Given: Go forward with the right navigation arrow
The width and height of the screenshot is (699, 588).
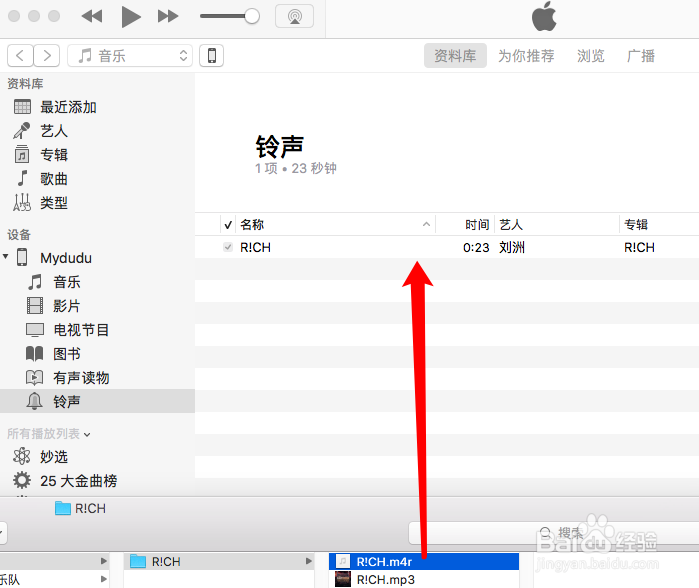Looking at the screenshot, I should pyautogui.click(x=47, y=56).
